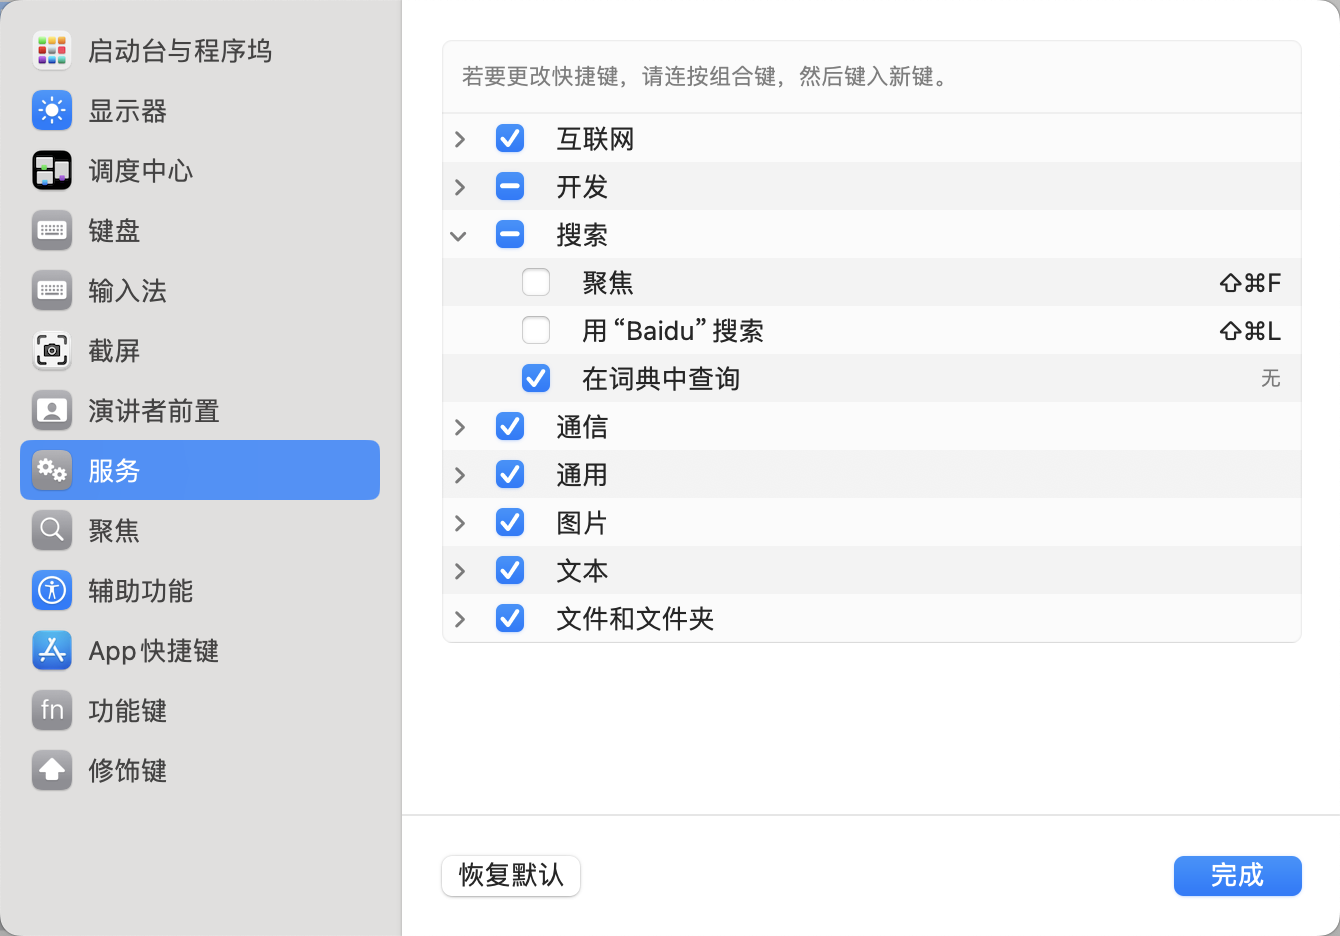
Task: Open the Accessibility icon
Action: (52, 590)
